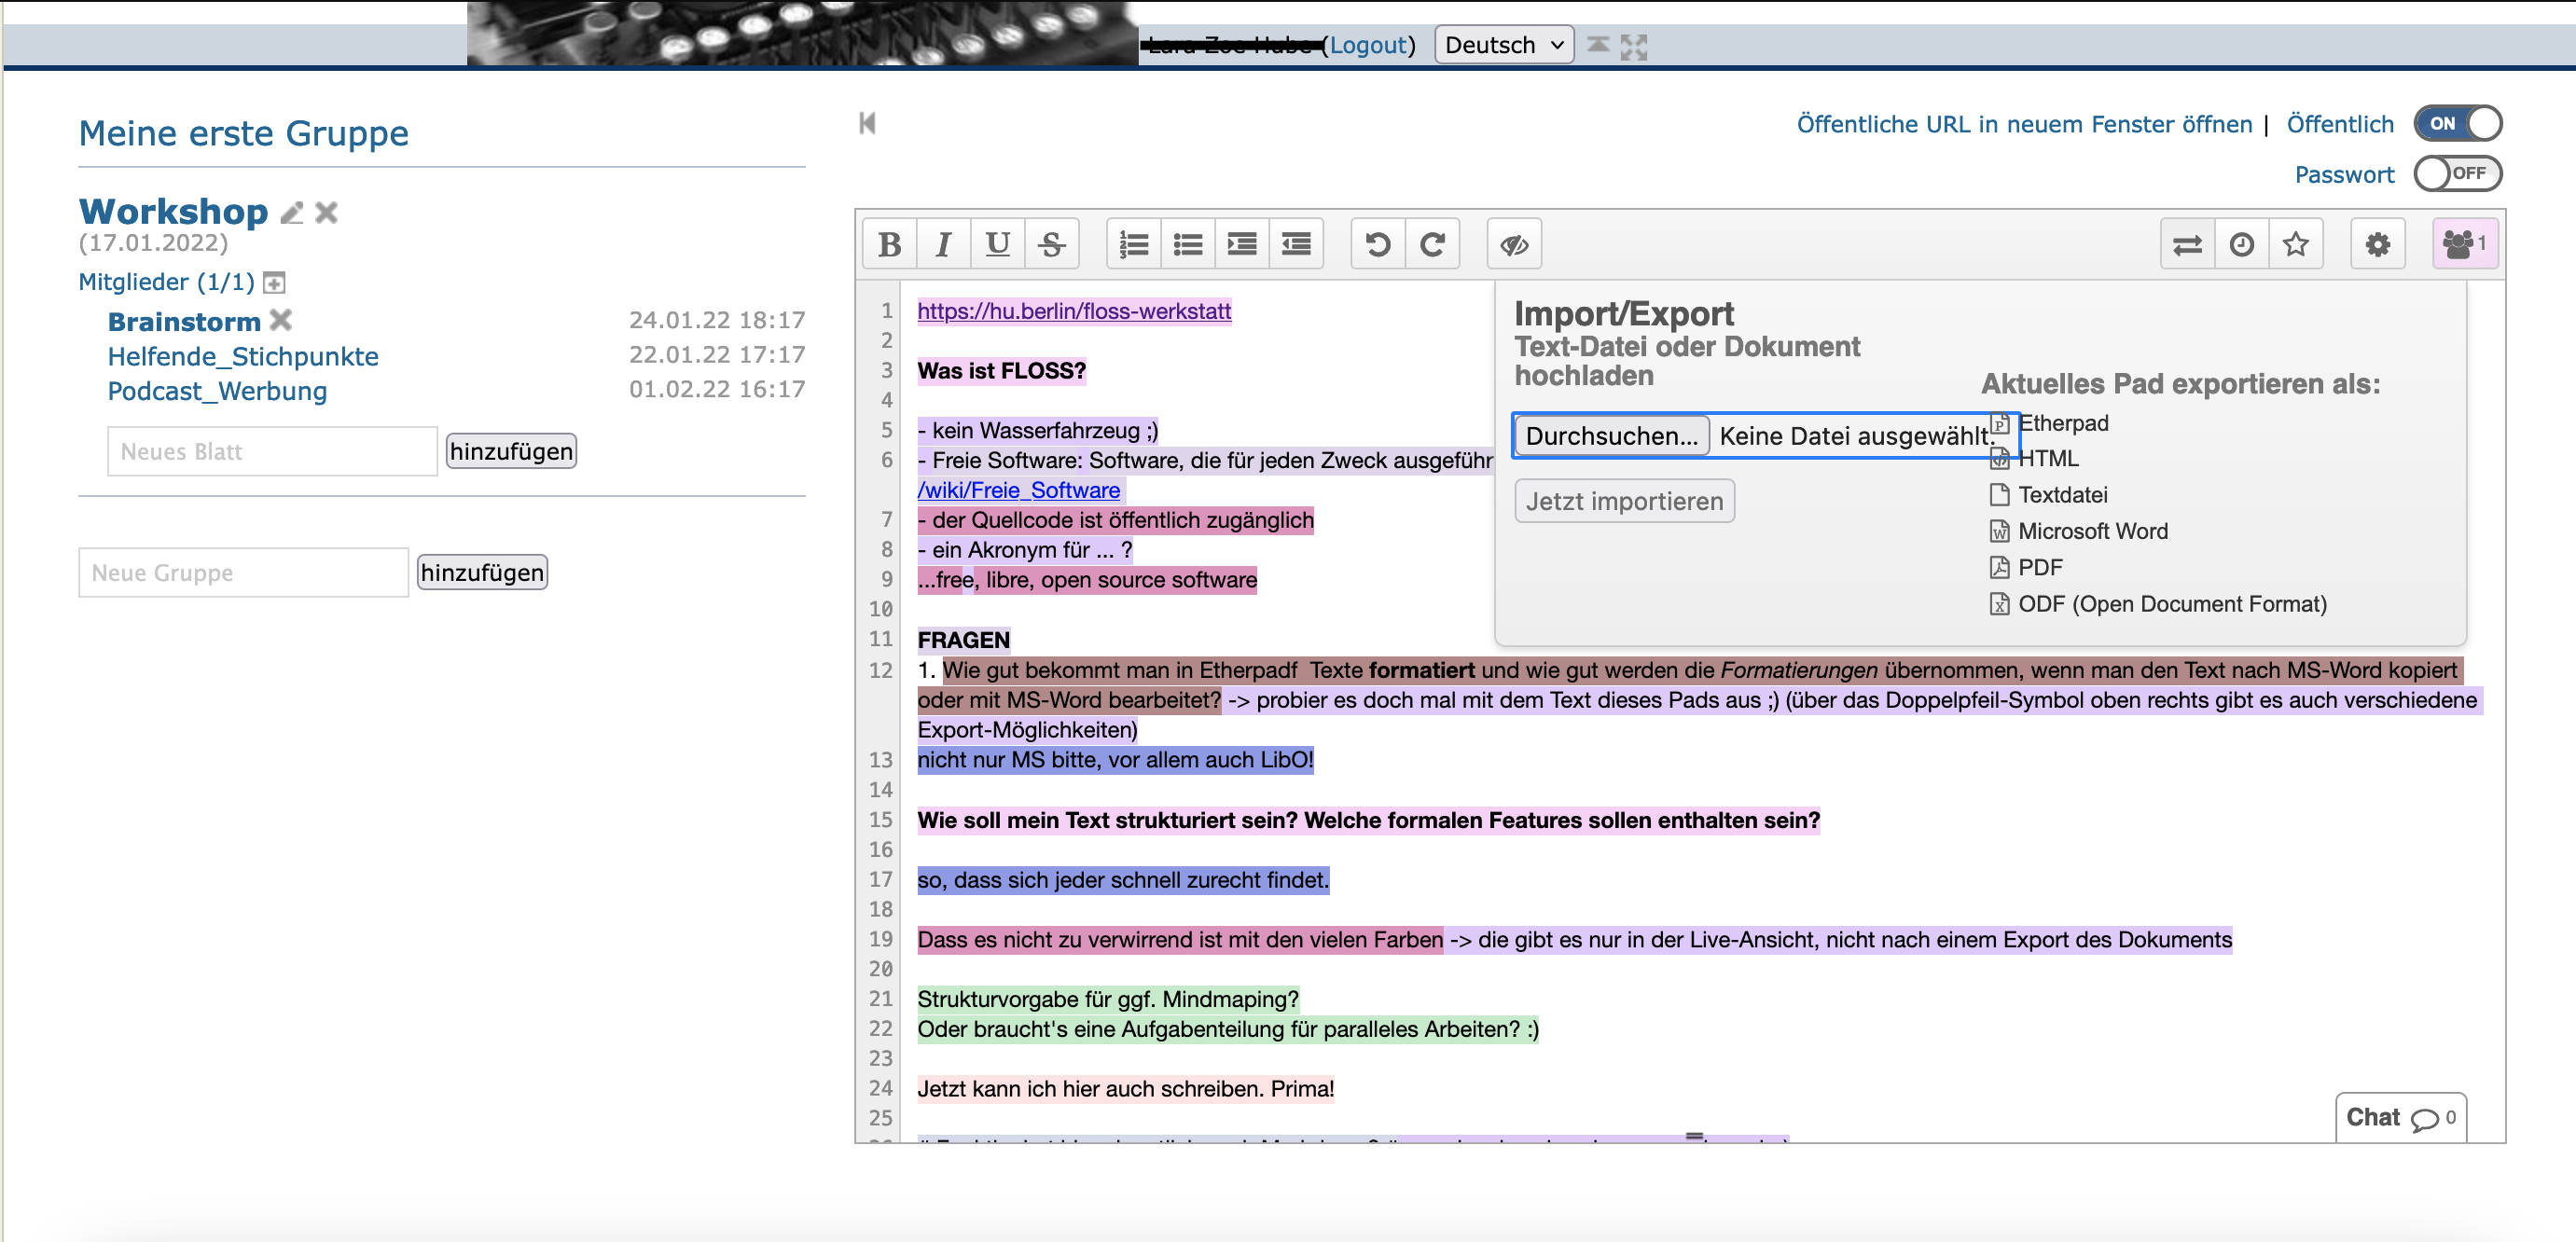Screen dimensions: 2576x1242
Task: Export pad as Textdatei
Action: tap(2049, 495)
